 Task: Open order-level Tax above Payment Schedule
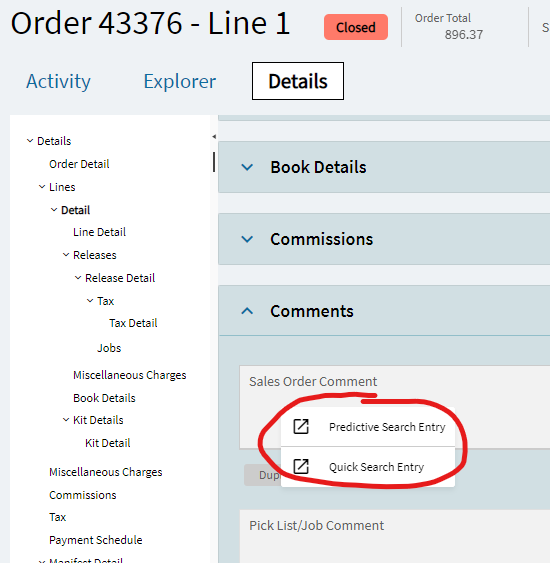[57, 517]
